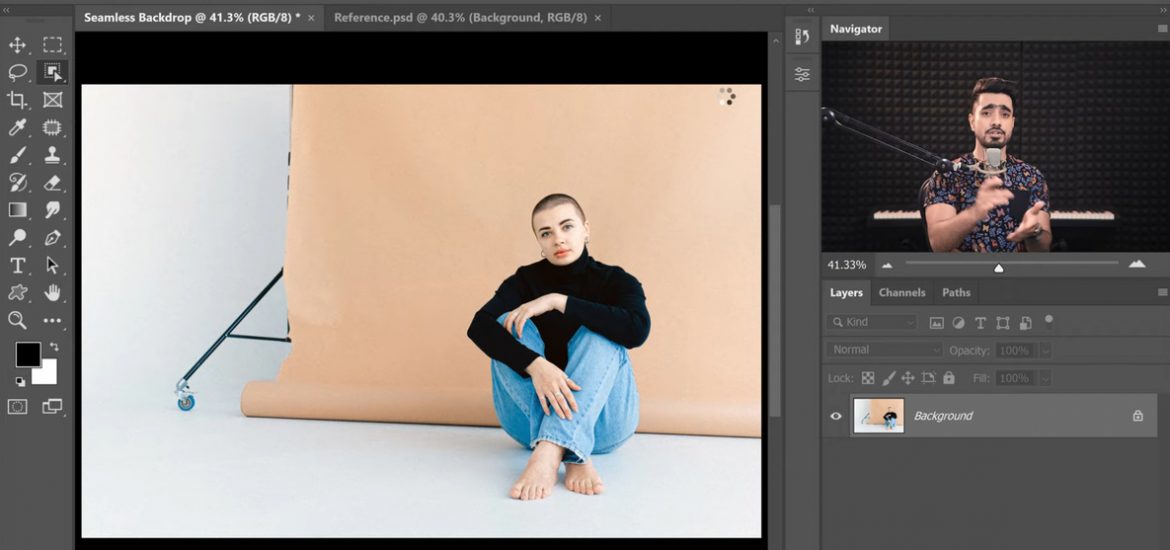
Task: Open the History panel icon
Action: pyautogui.click(x=802, y=37)
